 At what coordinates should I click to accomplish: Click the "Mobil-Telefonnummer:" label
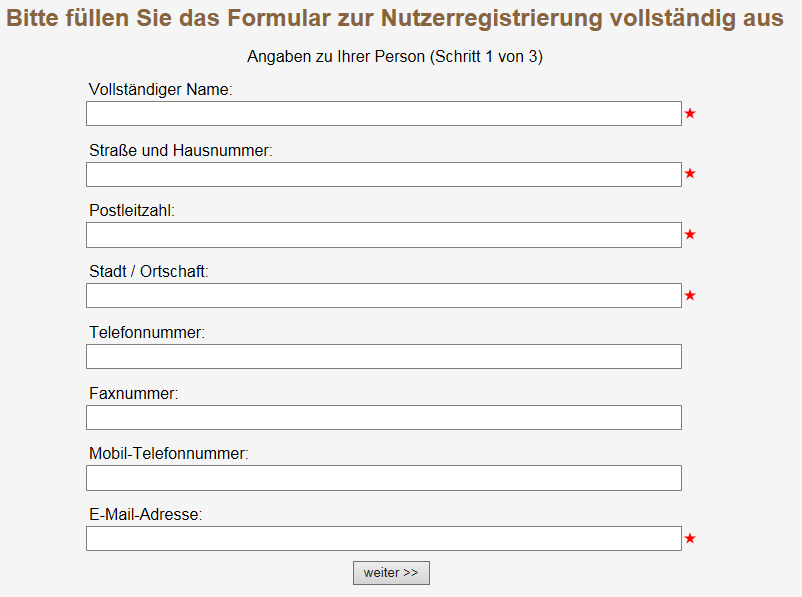[168, 454]
